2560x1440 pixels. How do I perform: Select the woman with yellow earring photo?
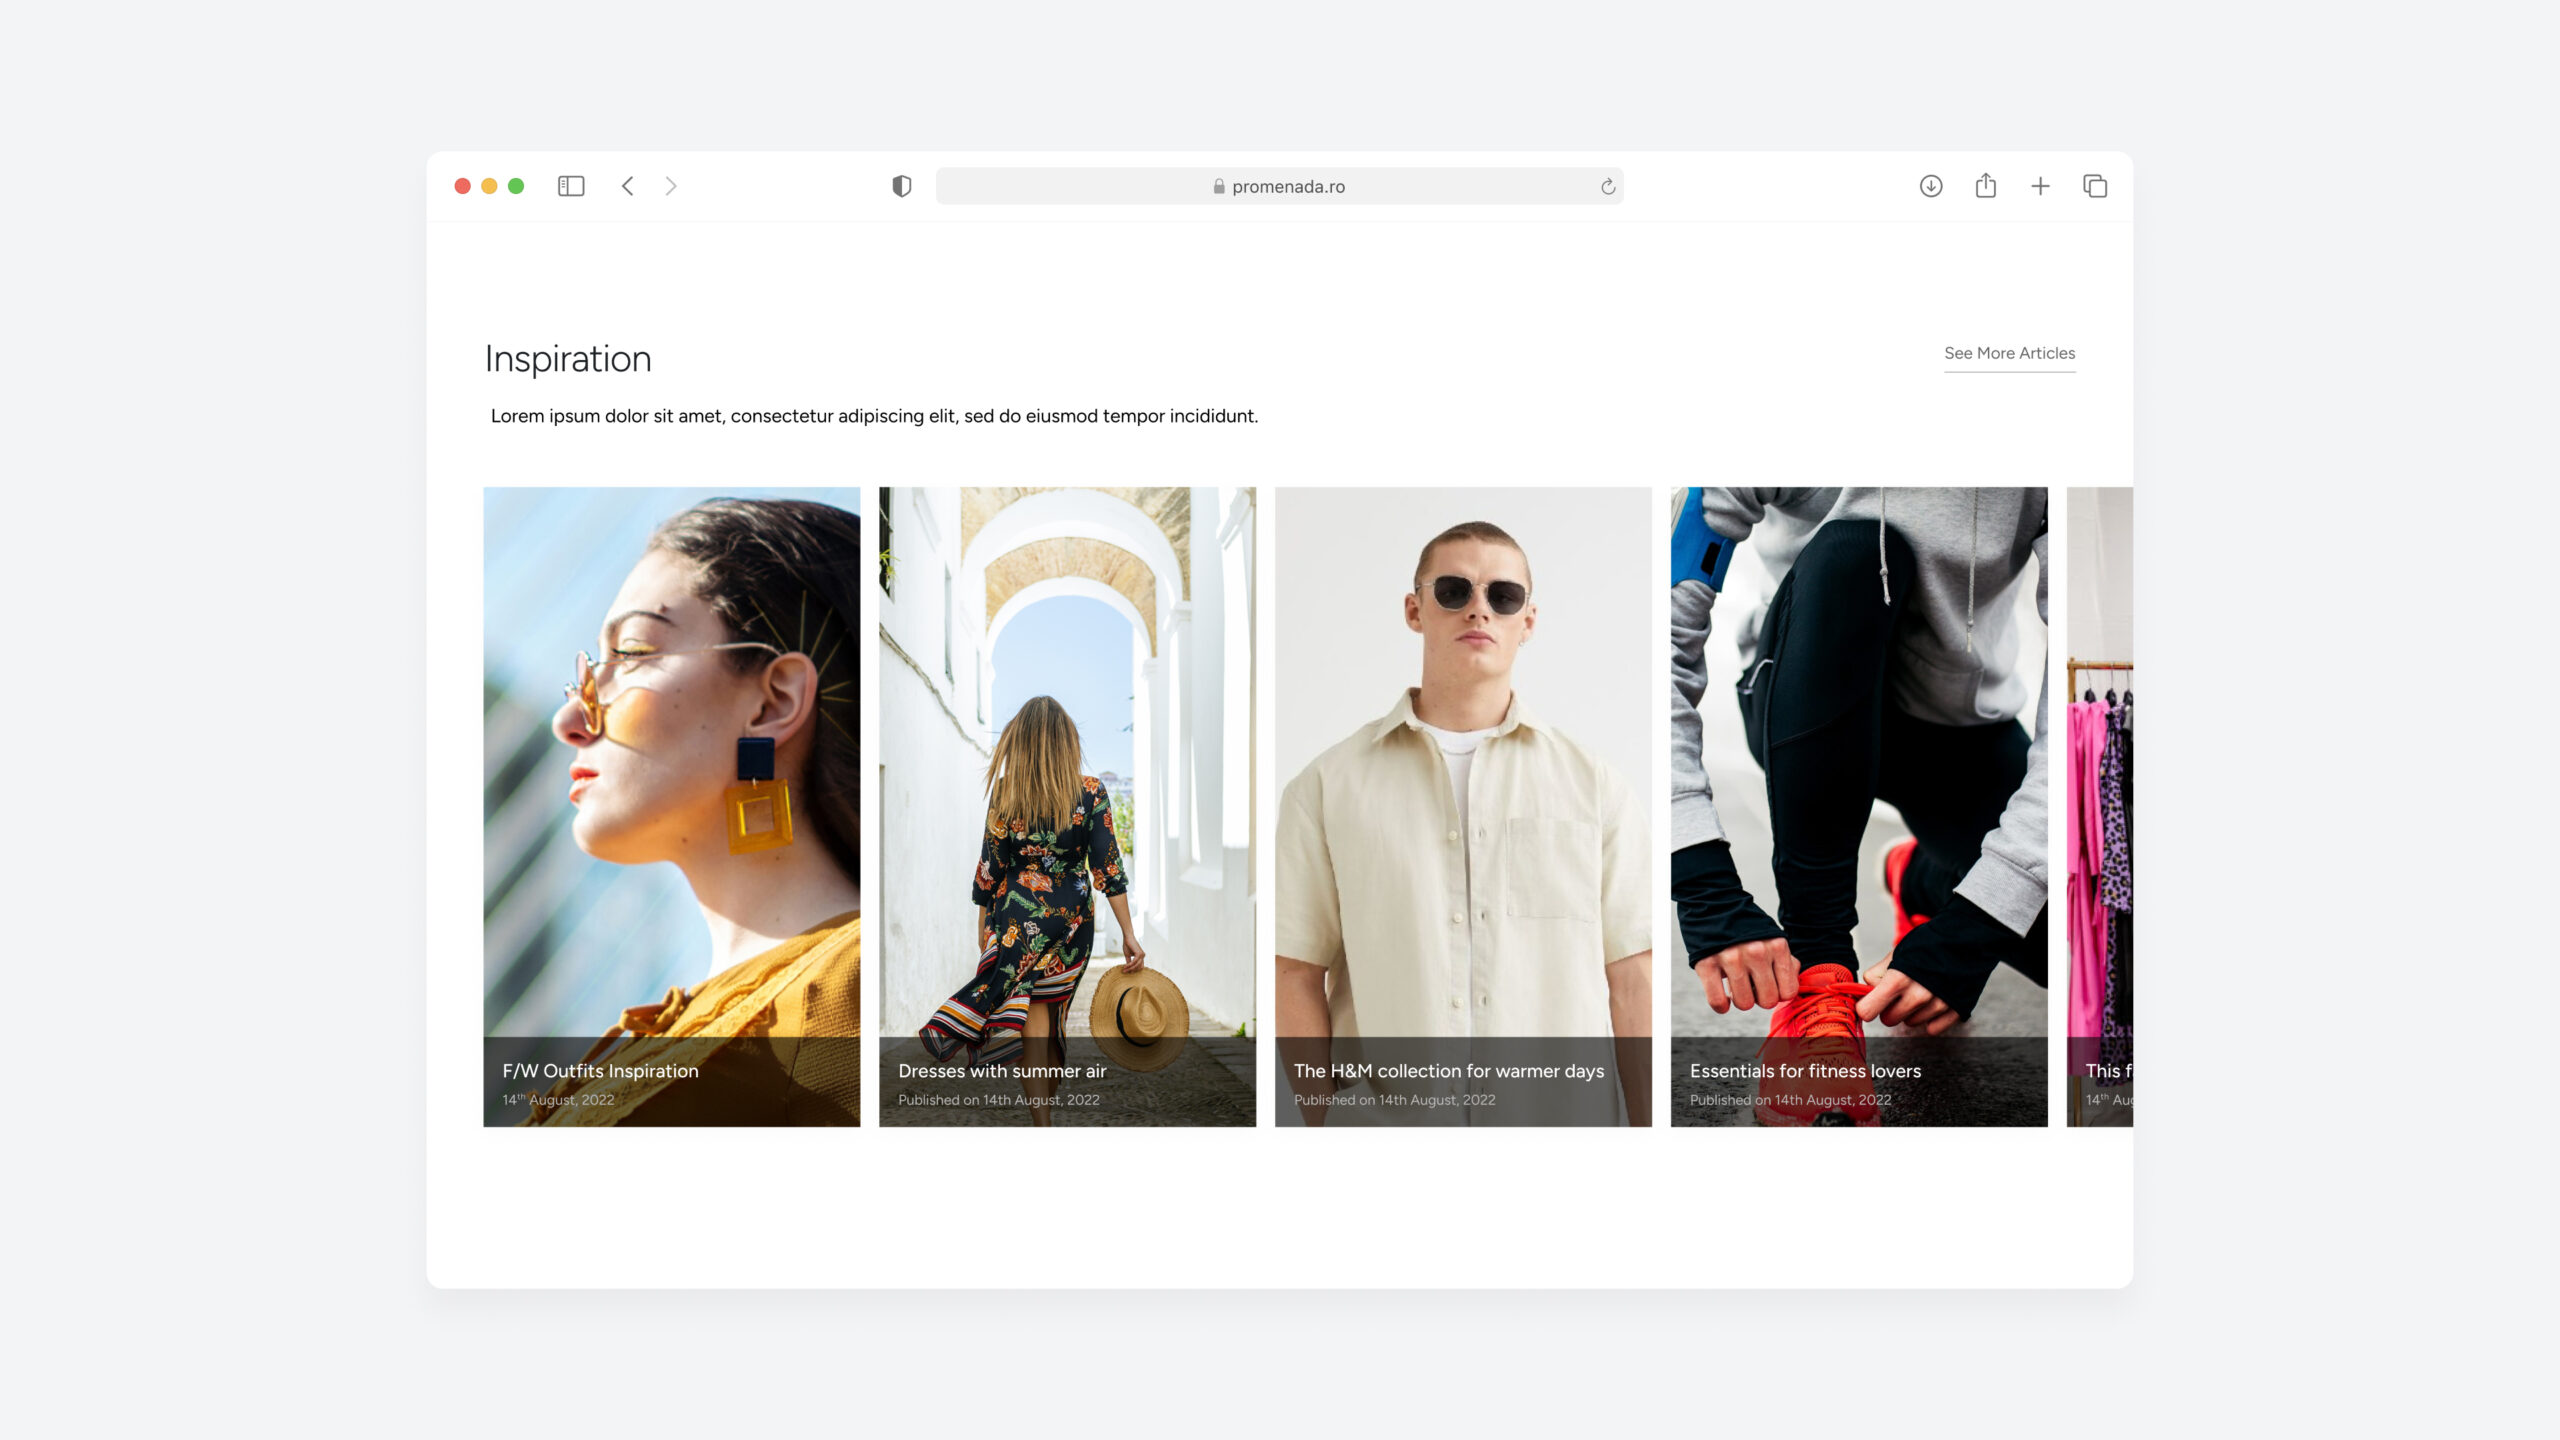pos(671,760)
